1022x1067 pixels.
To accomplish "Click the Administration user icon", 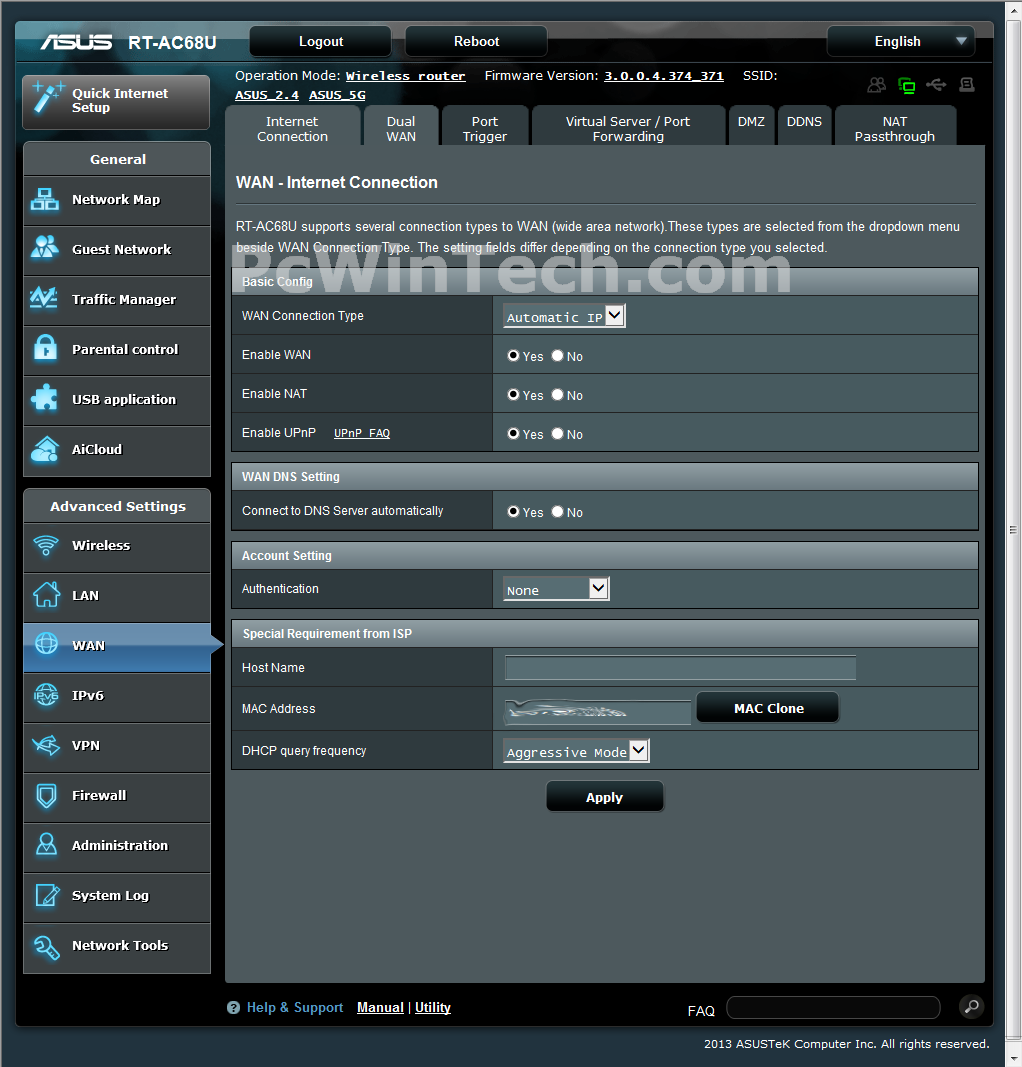I will [46, 844].
